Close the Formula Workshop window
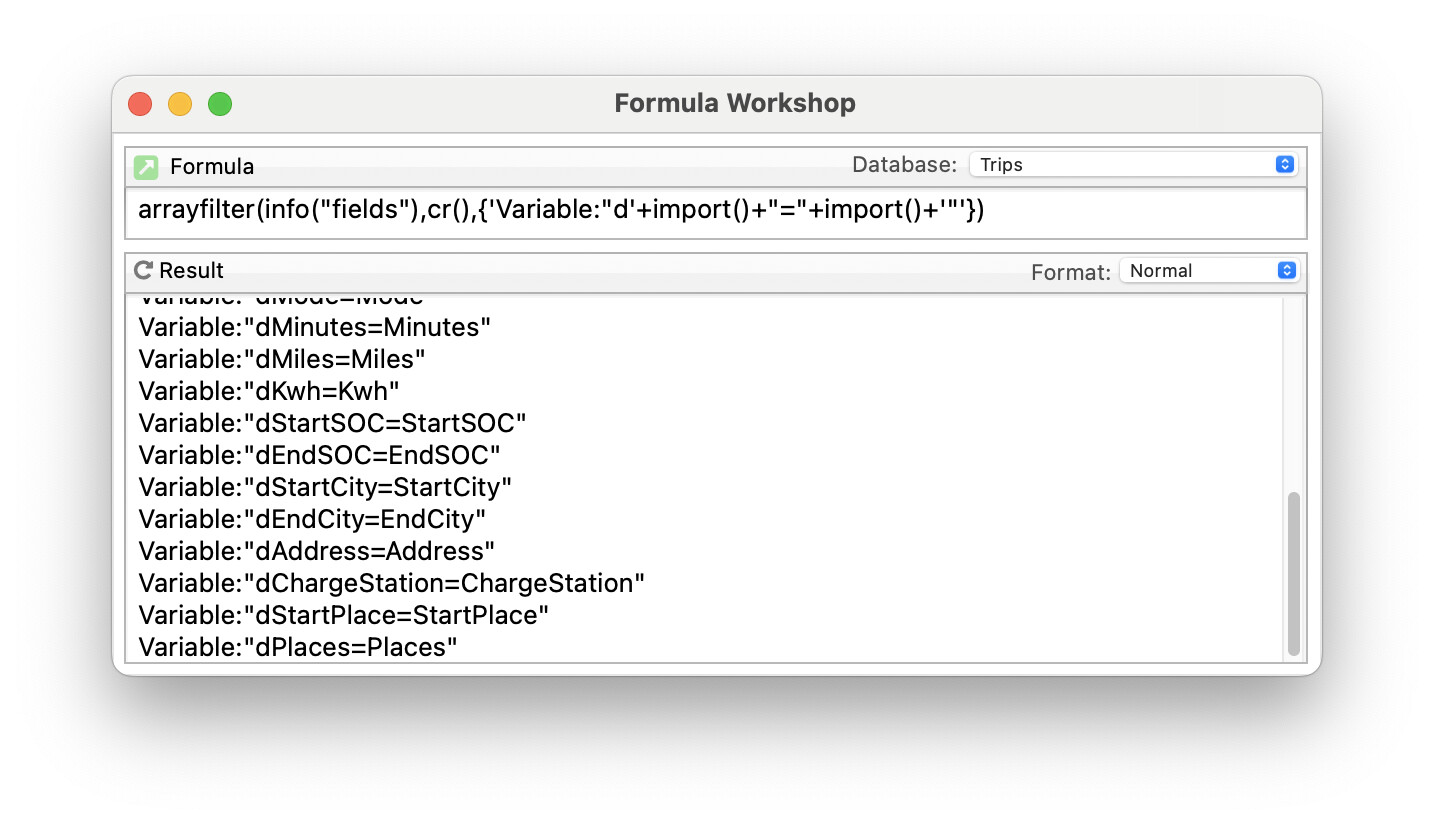Image resolution: width=1434 pixels, height=824 pixels. tap(140, 103)
